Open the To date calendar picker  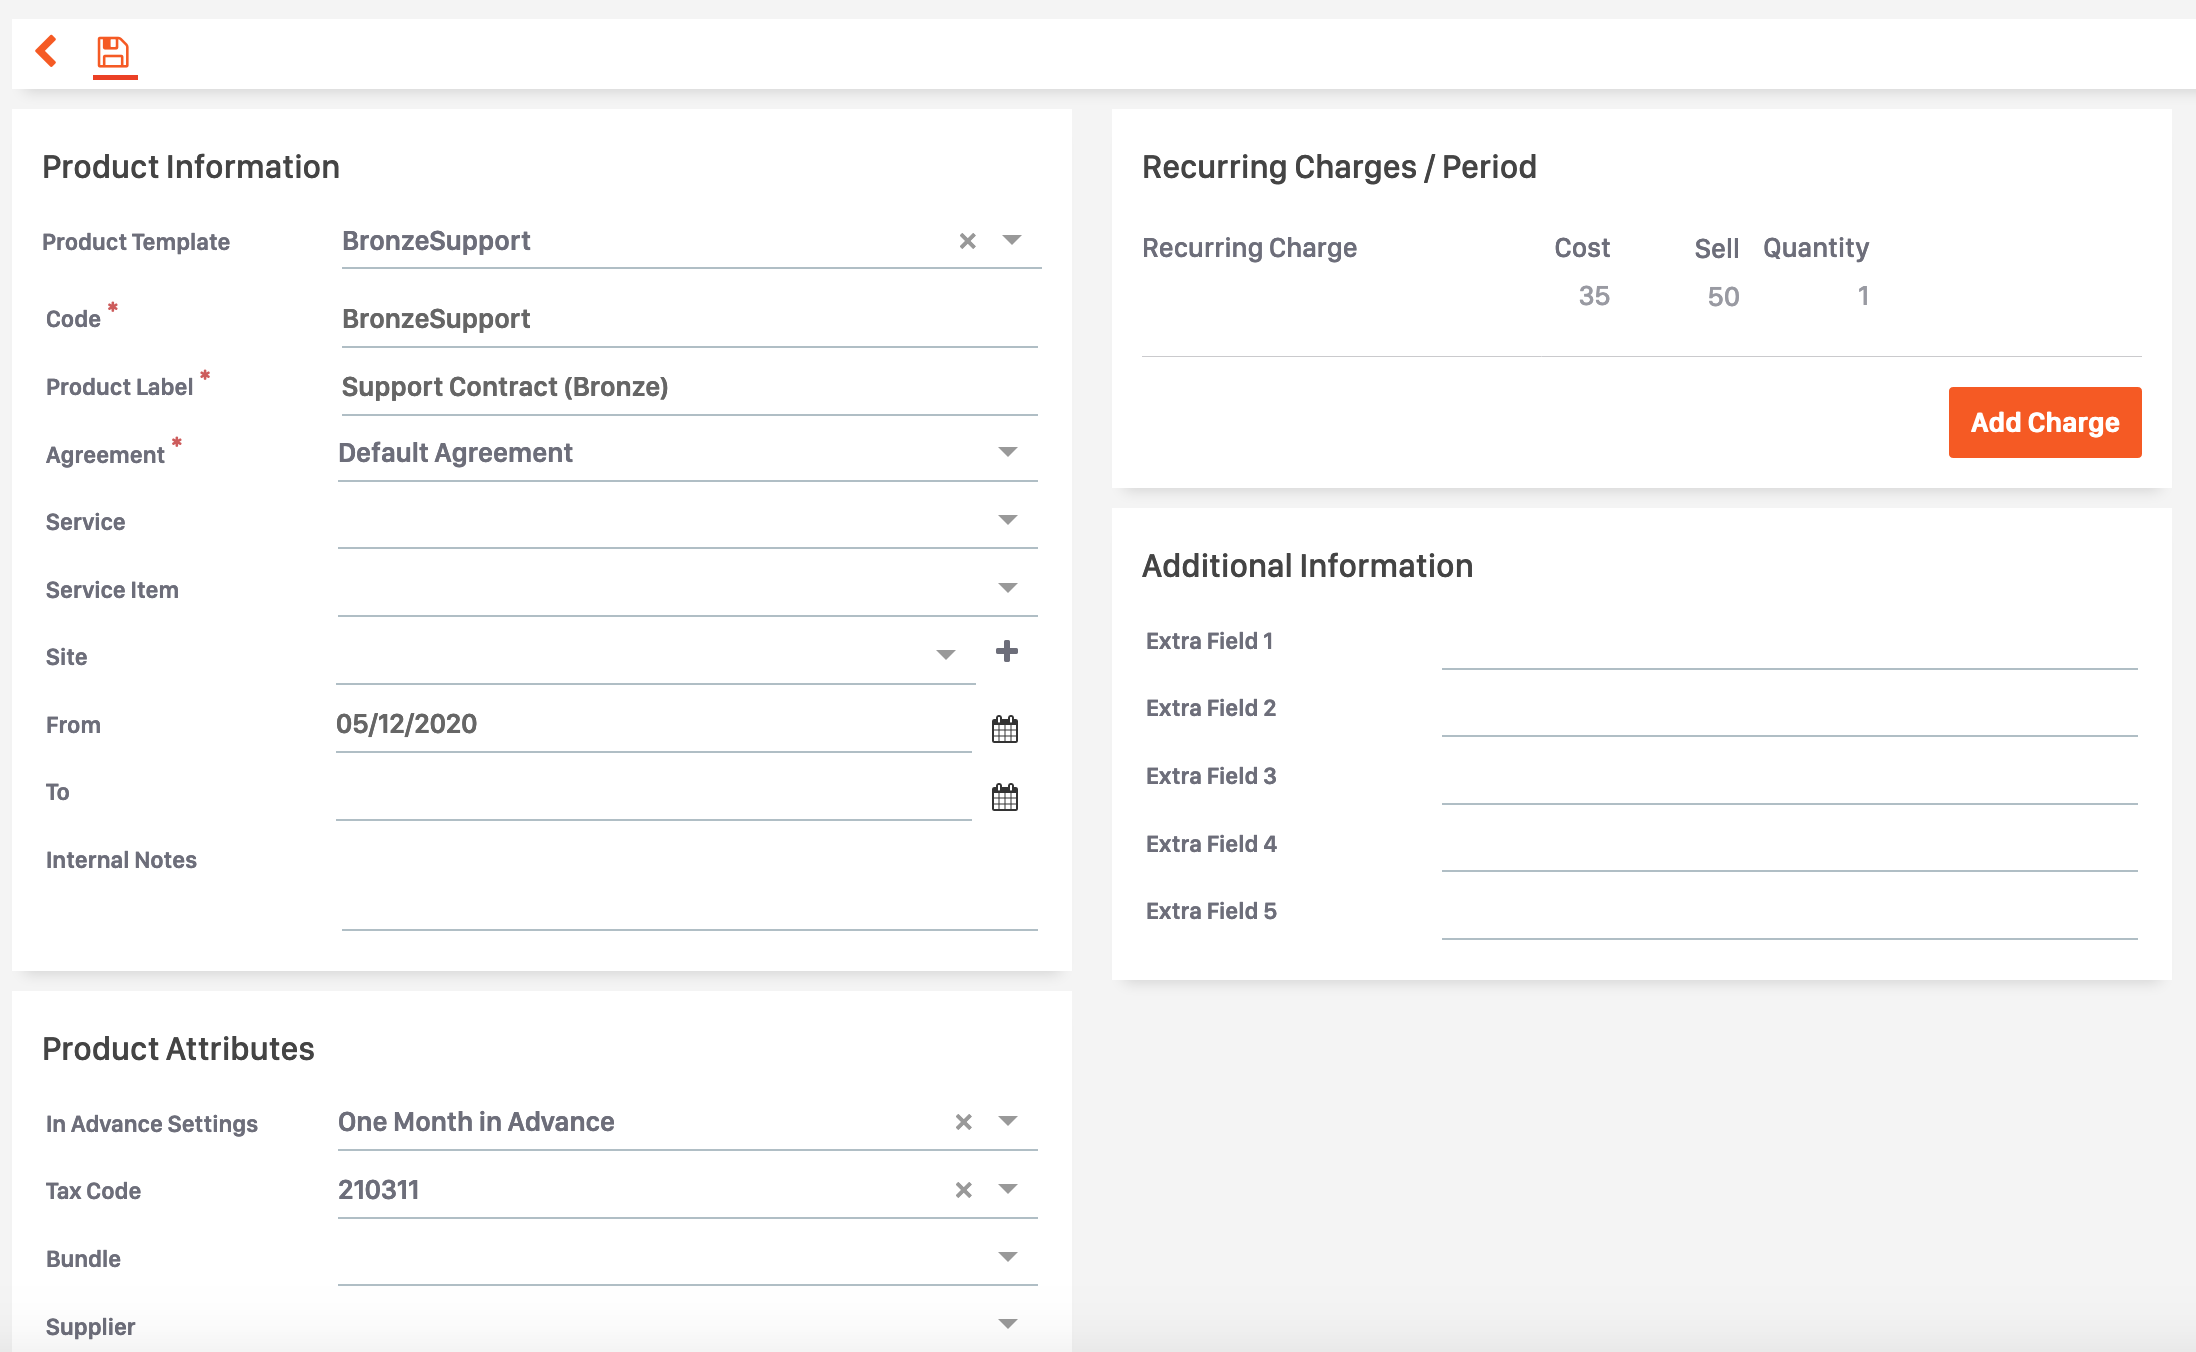(x=1005, y=797)
